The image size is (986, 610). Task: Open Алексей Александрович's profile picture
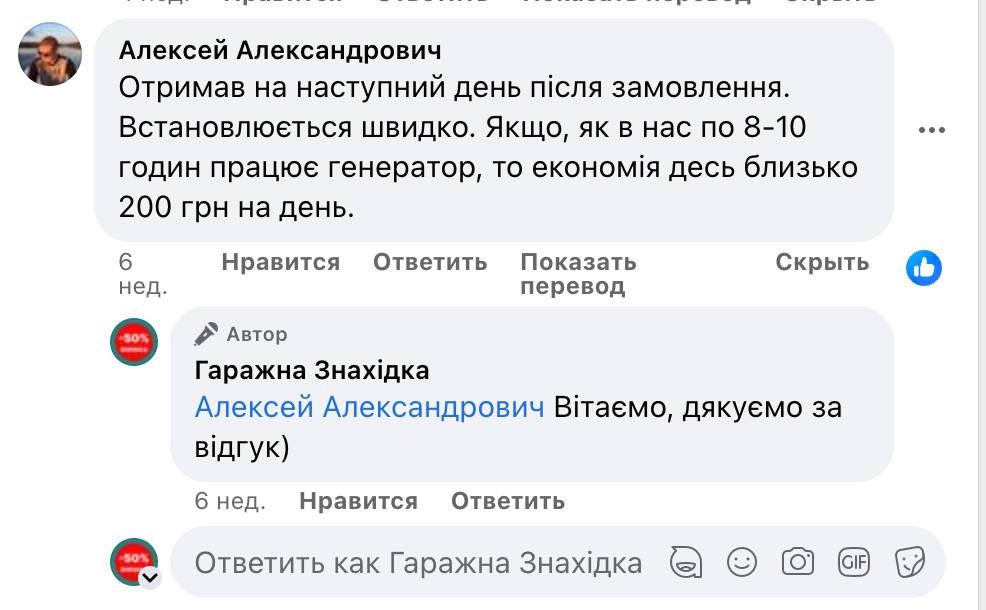tap(50, 54)
